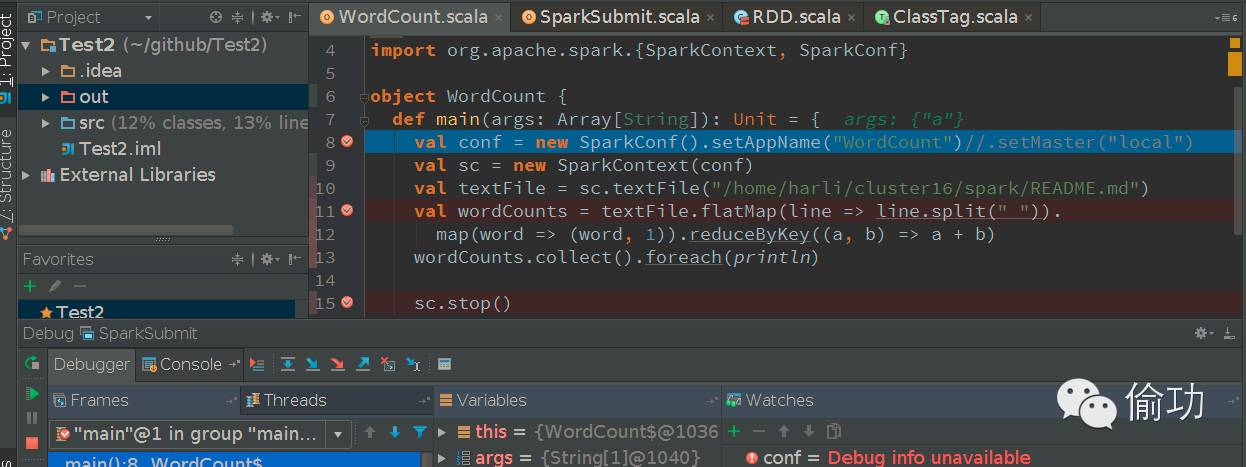Viewport: 1246px width, 467px height.
Task: Close the RDD.scala tab
Action: coord(849,17)
